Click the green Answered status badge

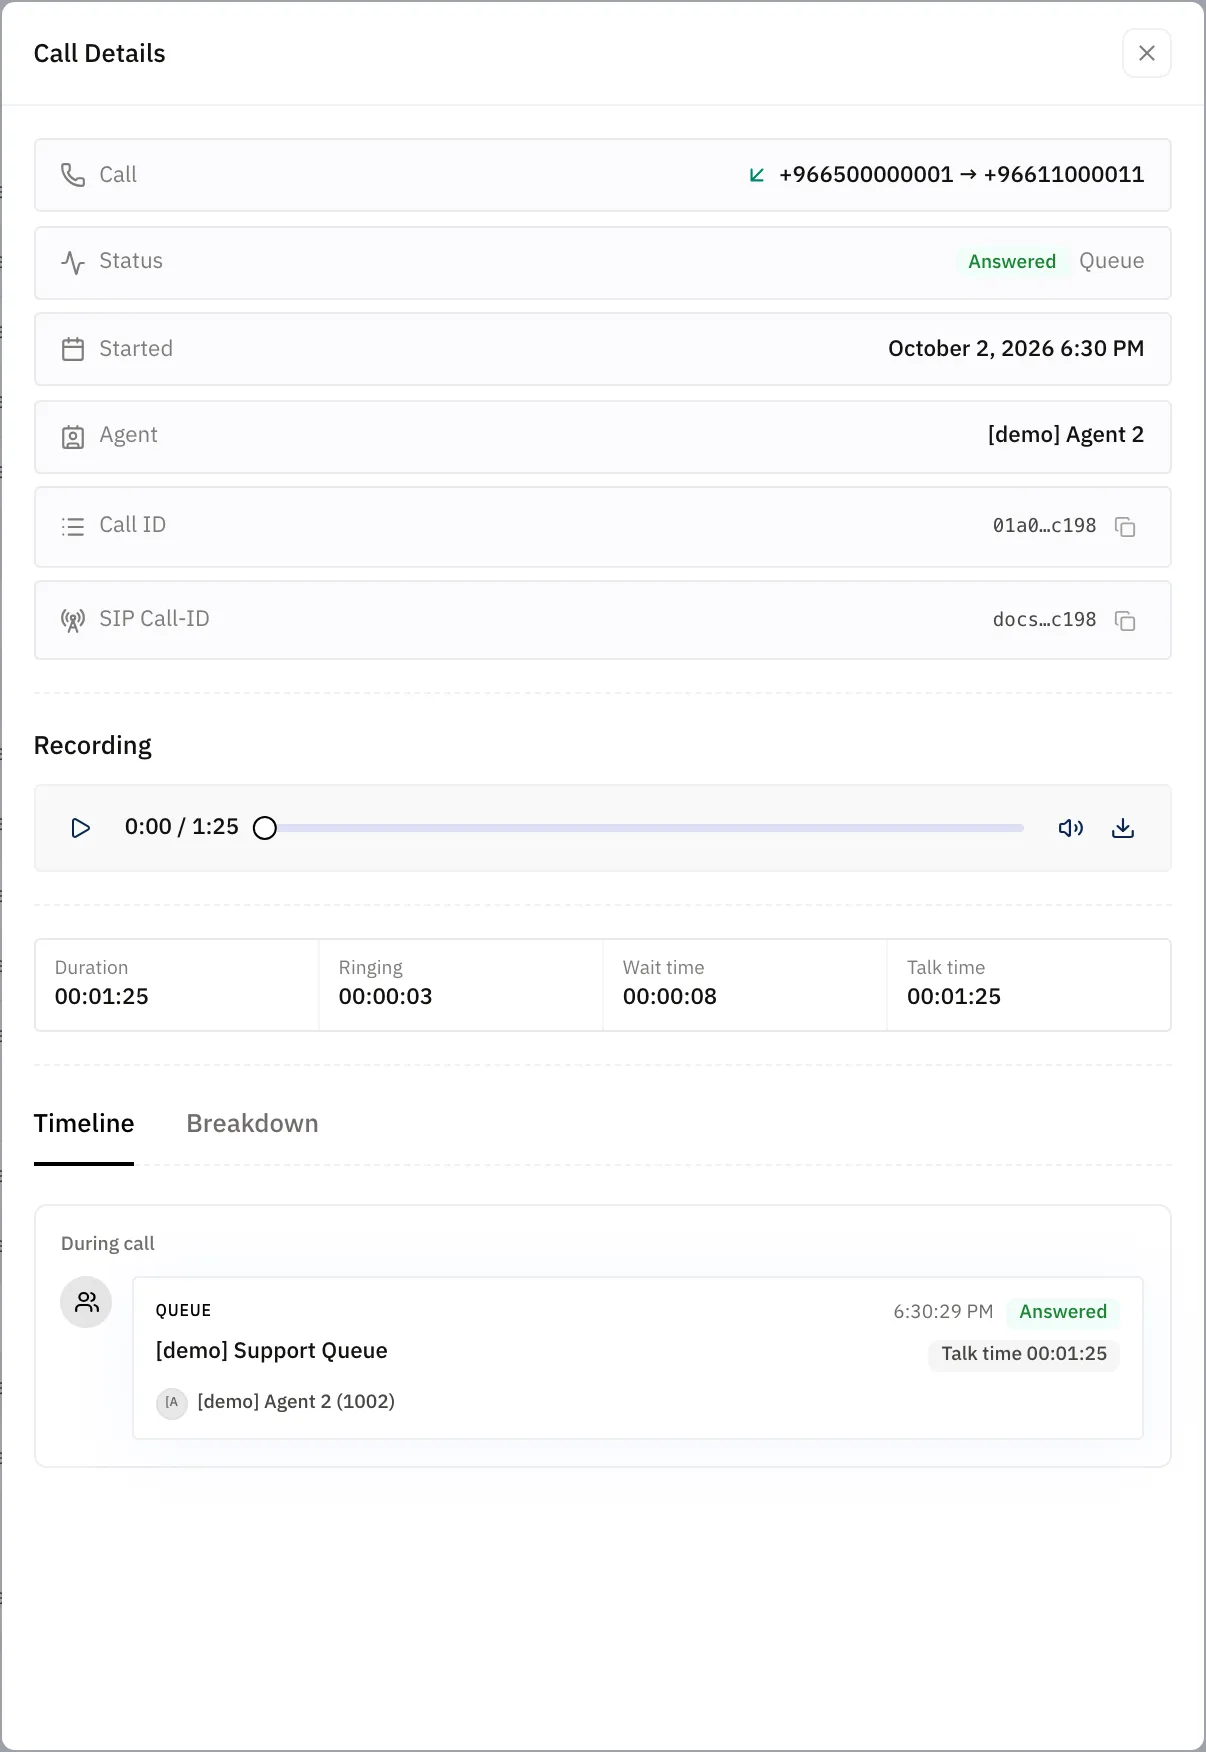pyautogui.click(x=1012, y=261)
